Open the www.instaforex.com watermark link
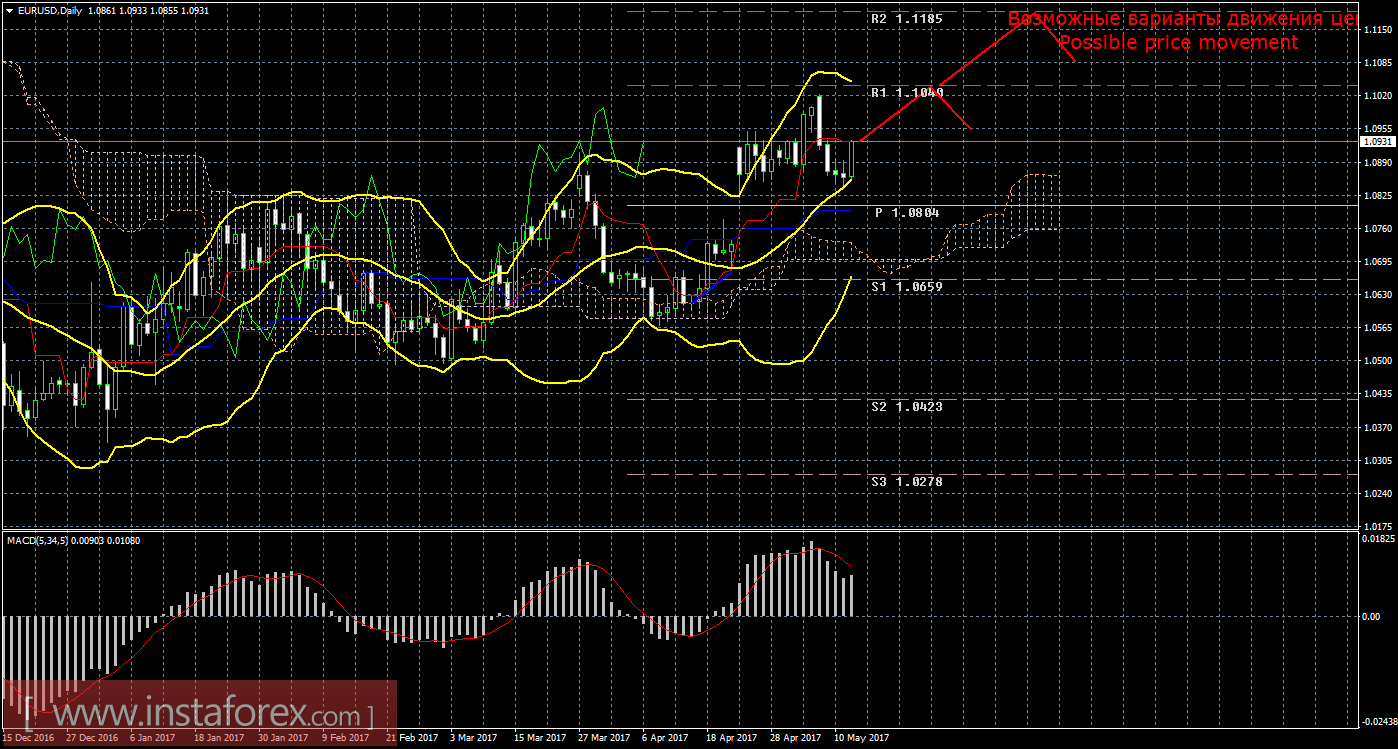 click(197, 714)
